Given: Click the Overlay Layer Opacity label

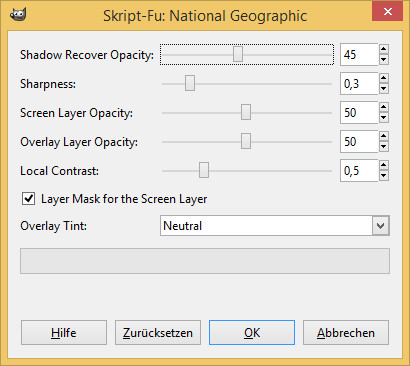Looking at the screenshot, I should 79,142.
